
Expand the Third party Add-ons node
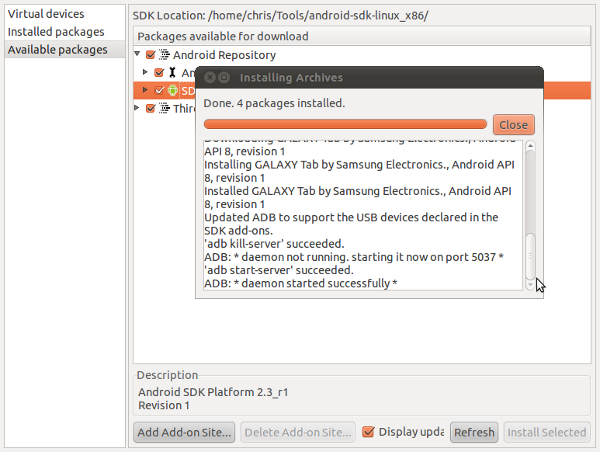click(138, 108)
